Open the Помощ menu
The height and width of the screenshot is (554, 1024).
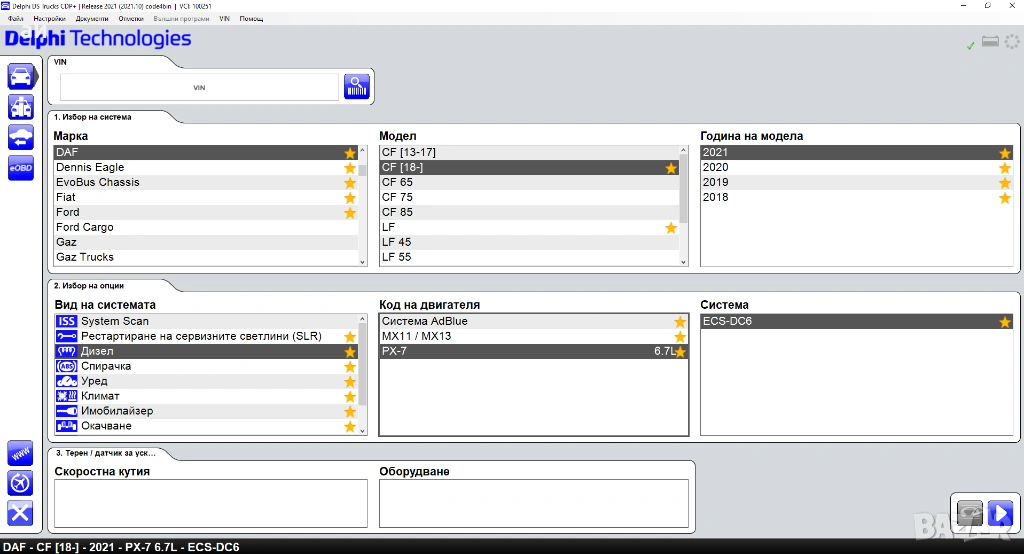coord(251,19)
